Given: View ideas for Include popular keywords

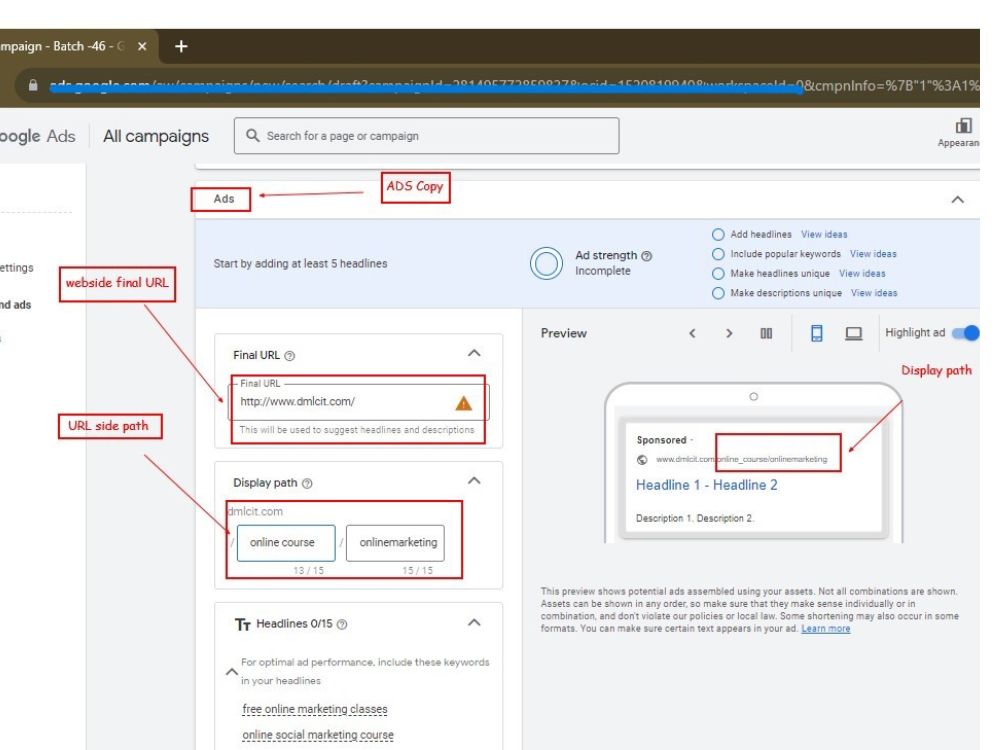Looking at the screenshot, I should [872, 254].
